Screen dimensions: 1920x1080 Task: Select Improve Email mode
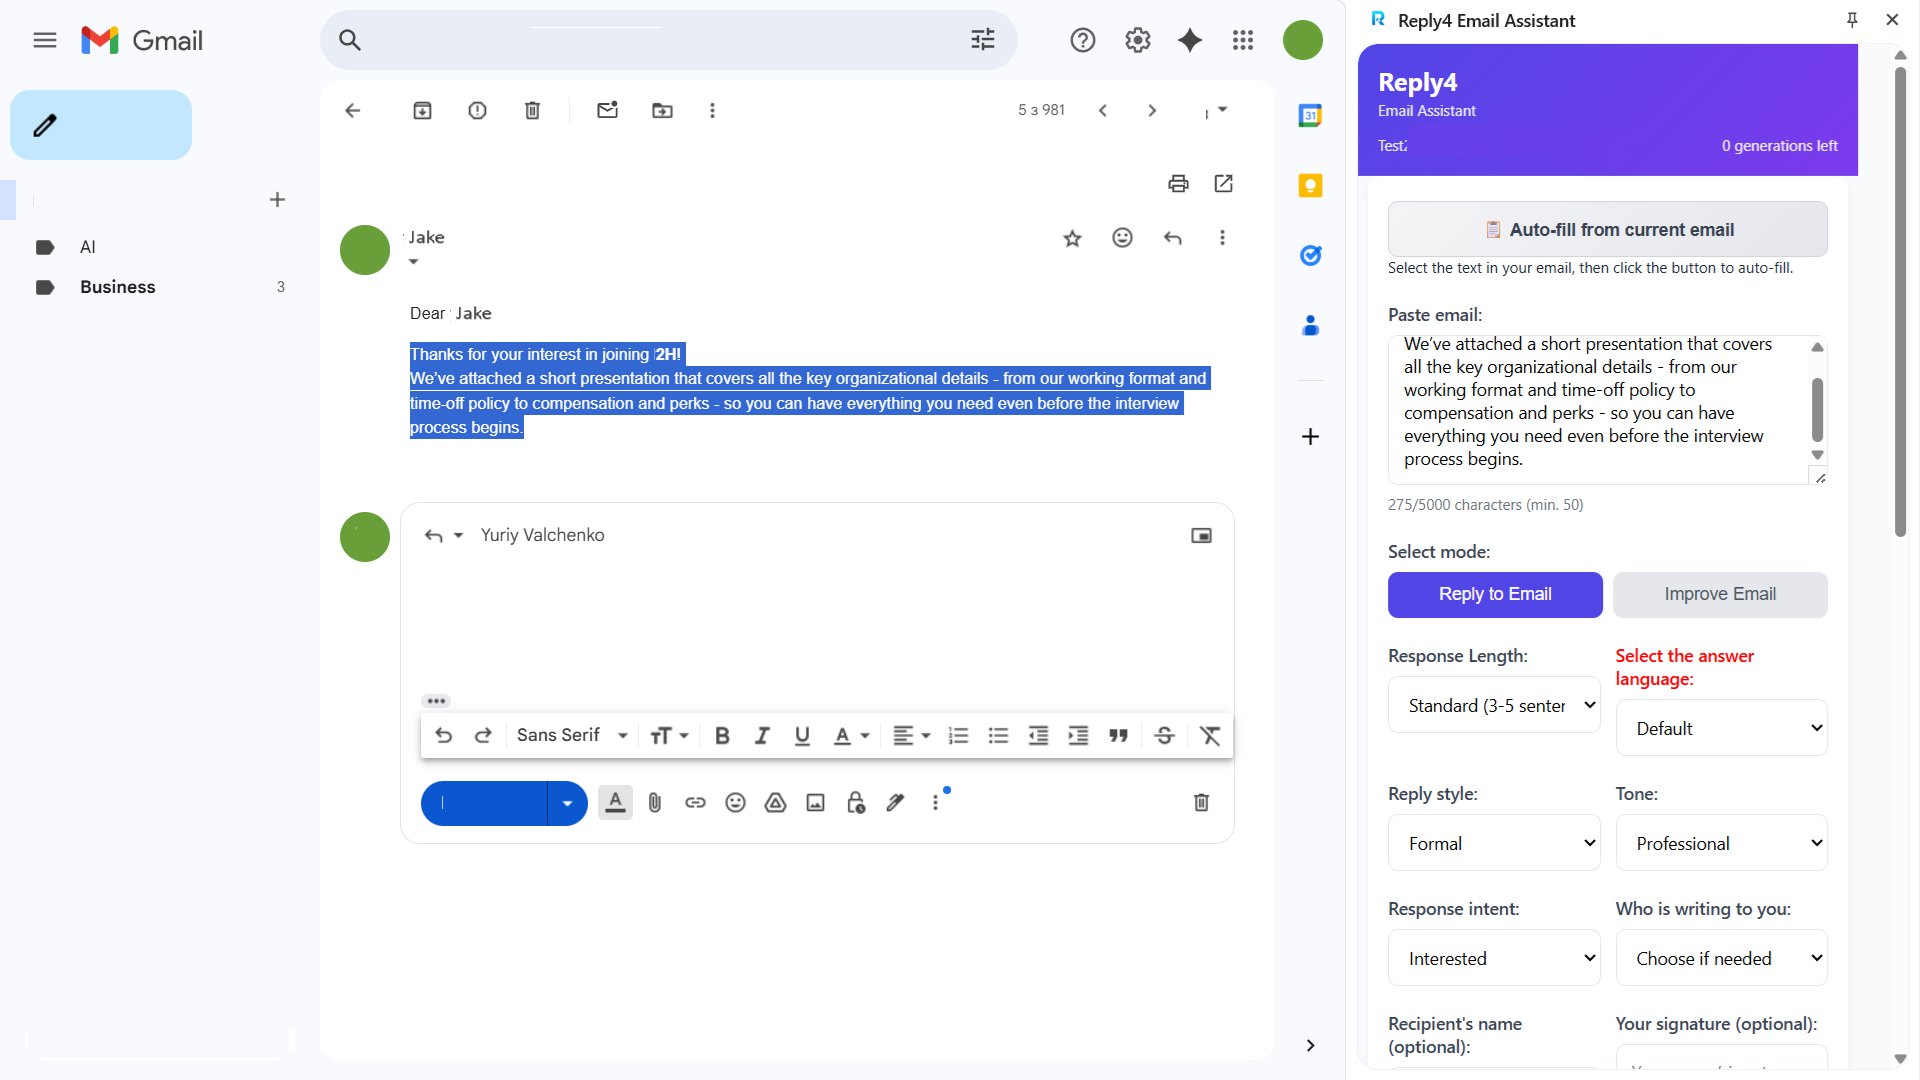1720,595
